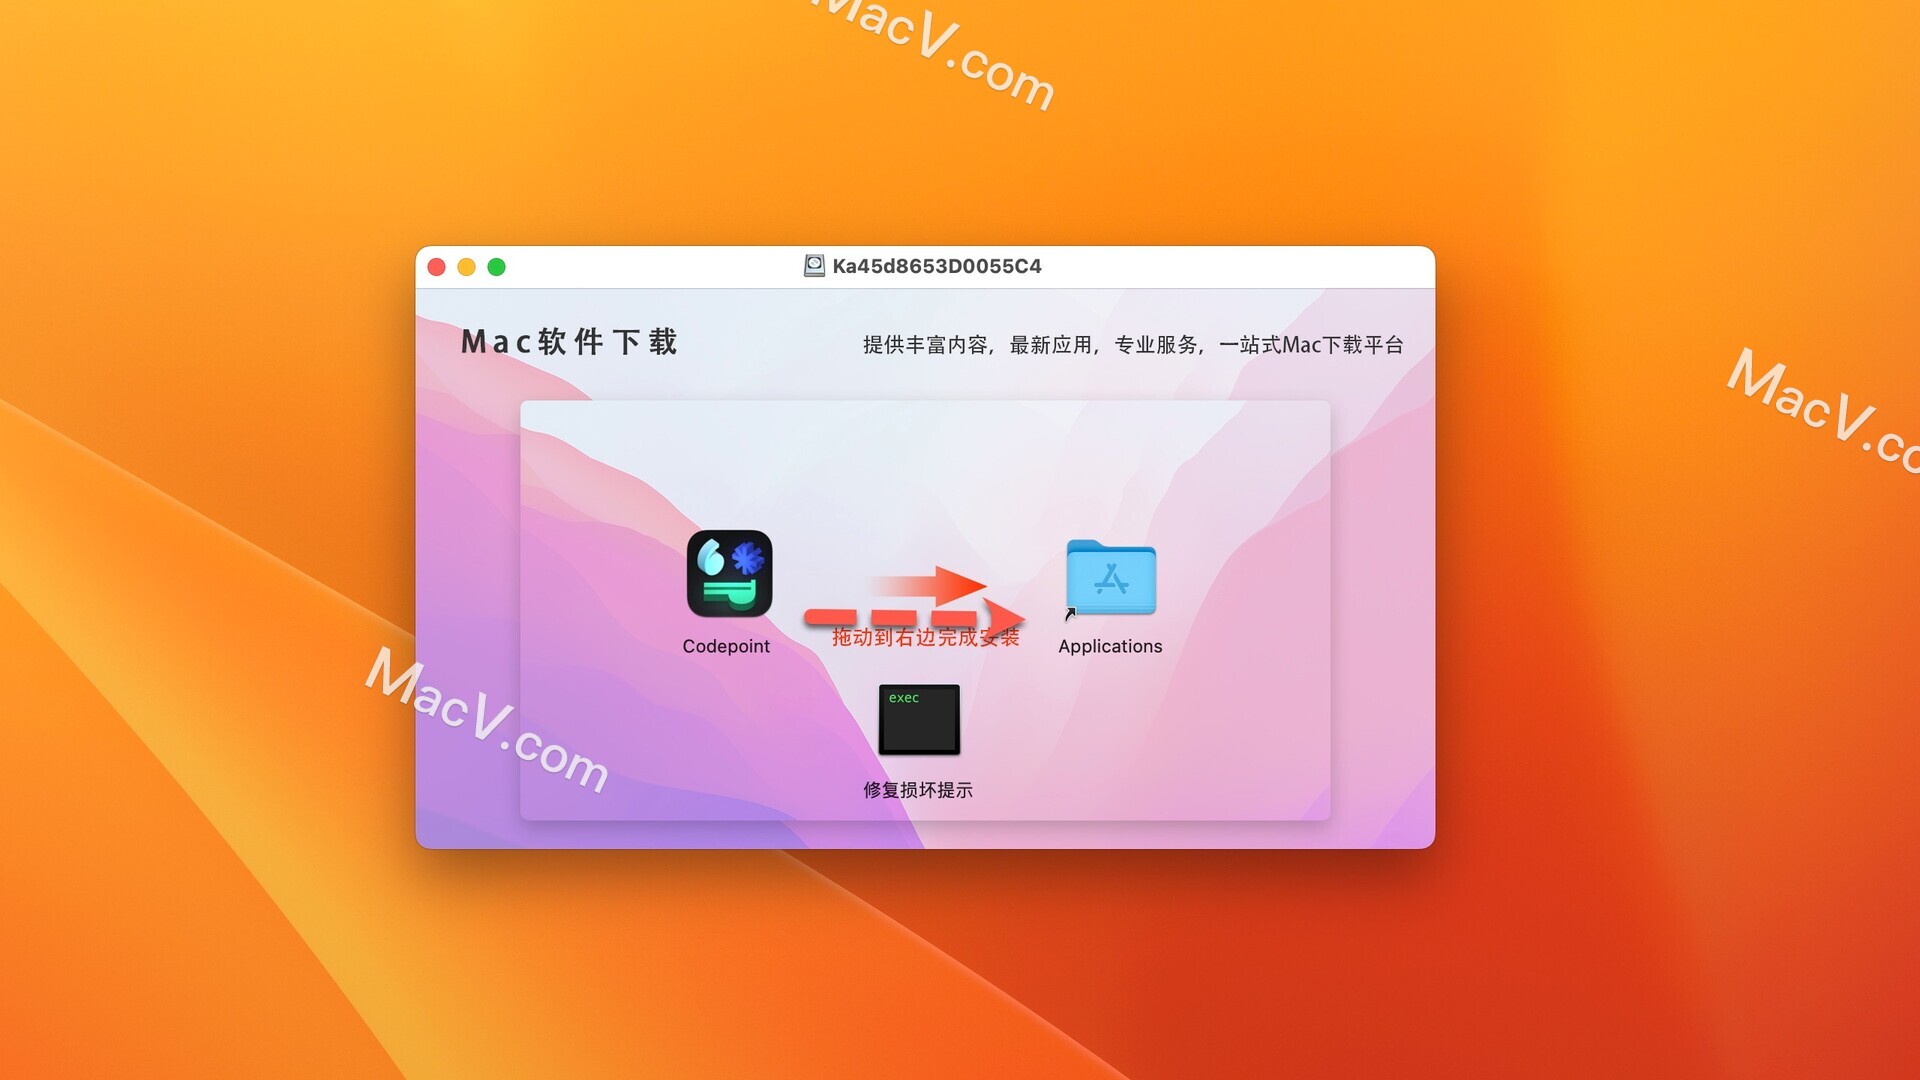Click the green maximize button
This screenshot has width=1920, height=1080.
point(498,265)
